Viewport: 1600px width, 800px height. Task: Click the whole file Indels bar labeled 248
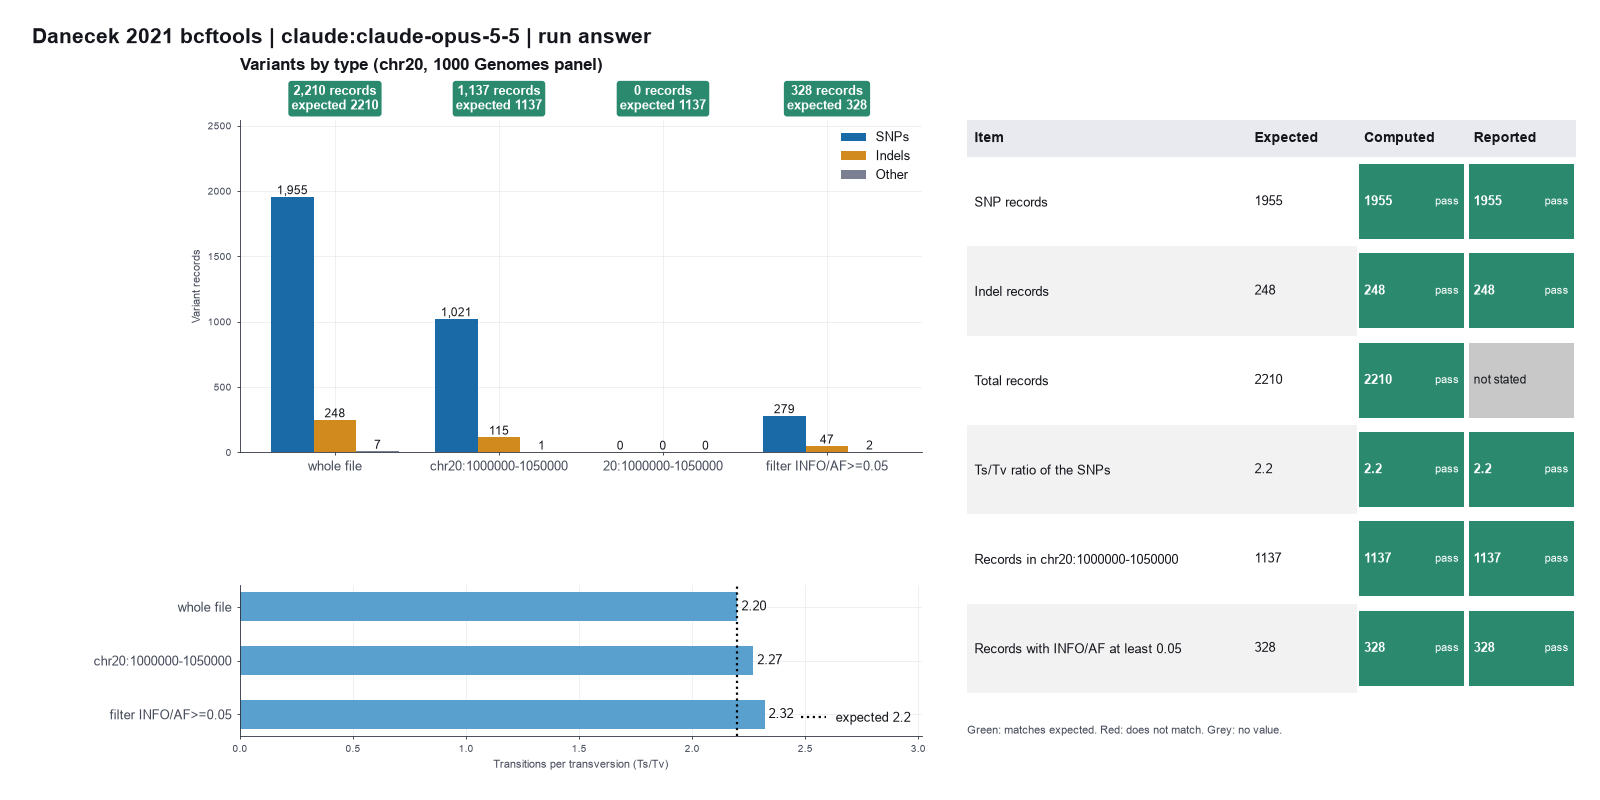pos(335,436)
